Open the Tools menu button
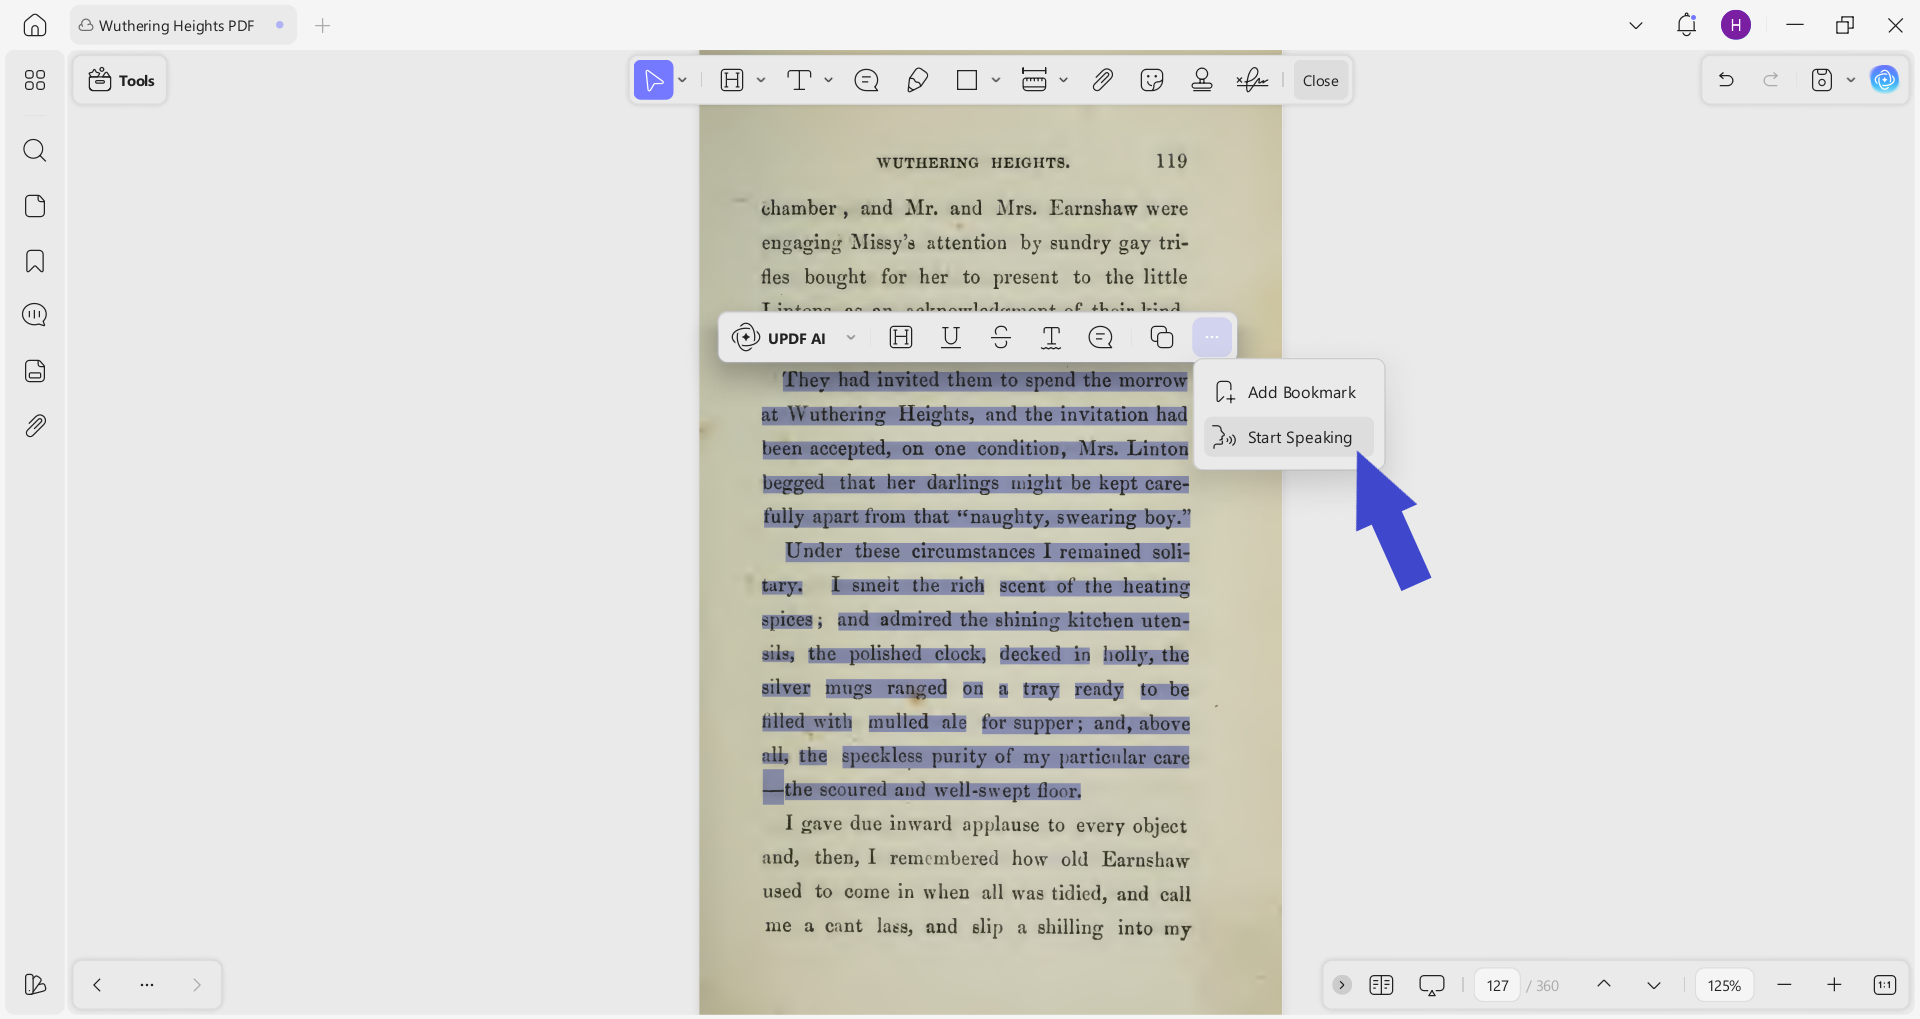The image size is (1920, 1019). 120,80
